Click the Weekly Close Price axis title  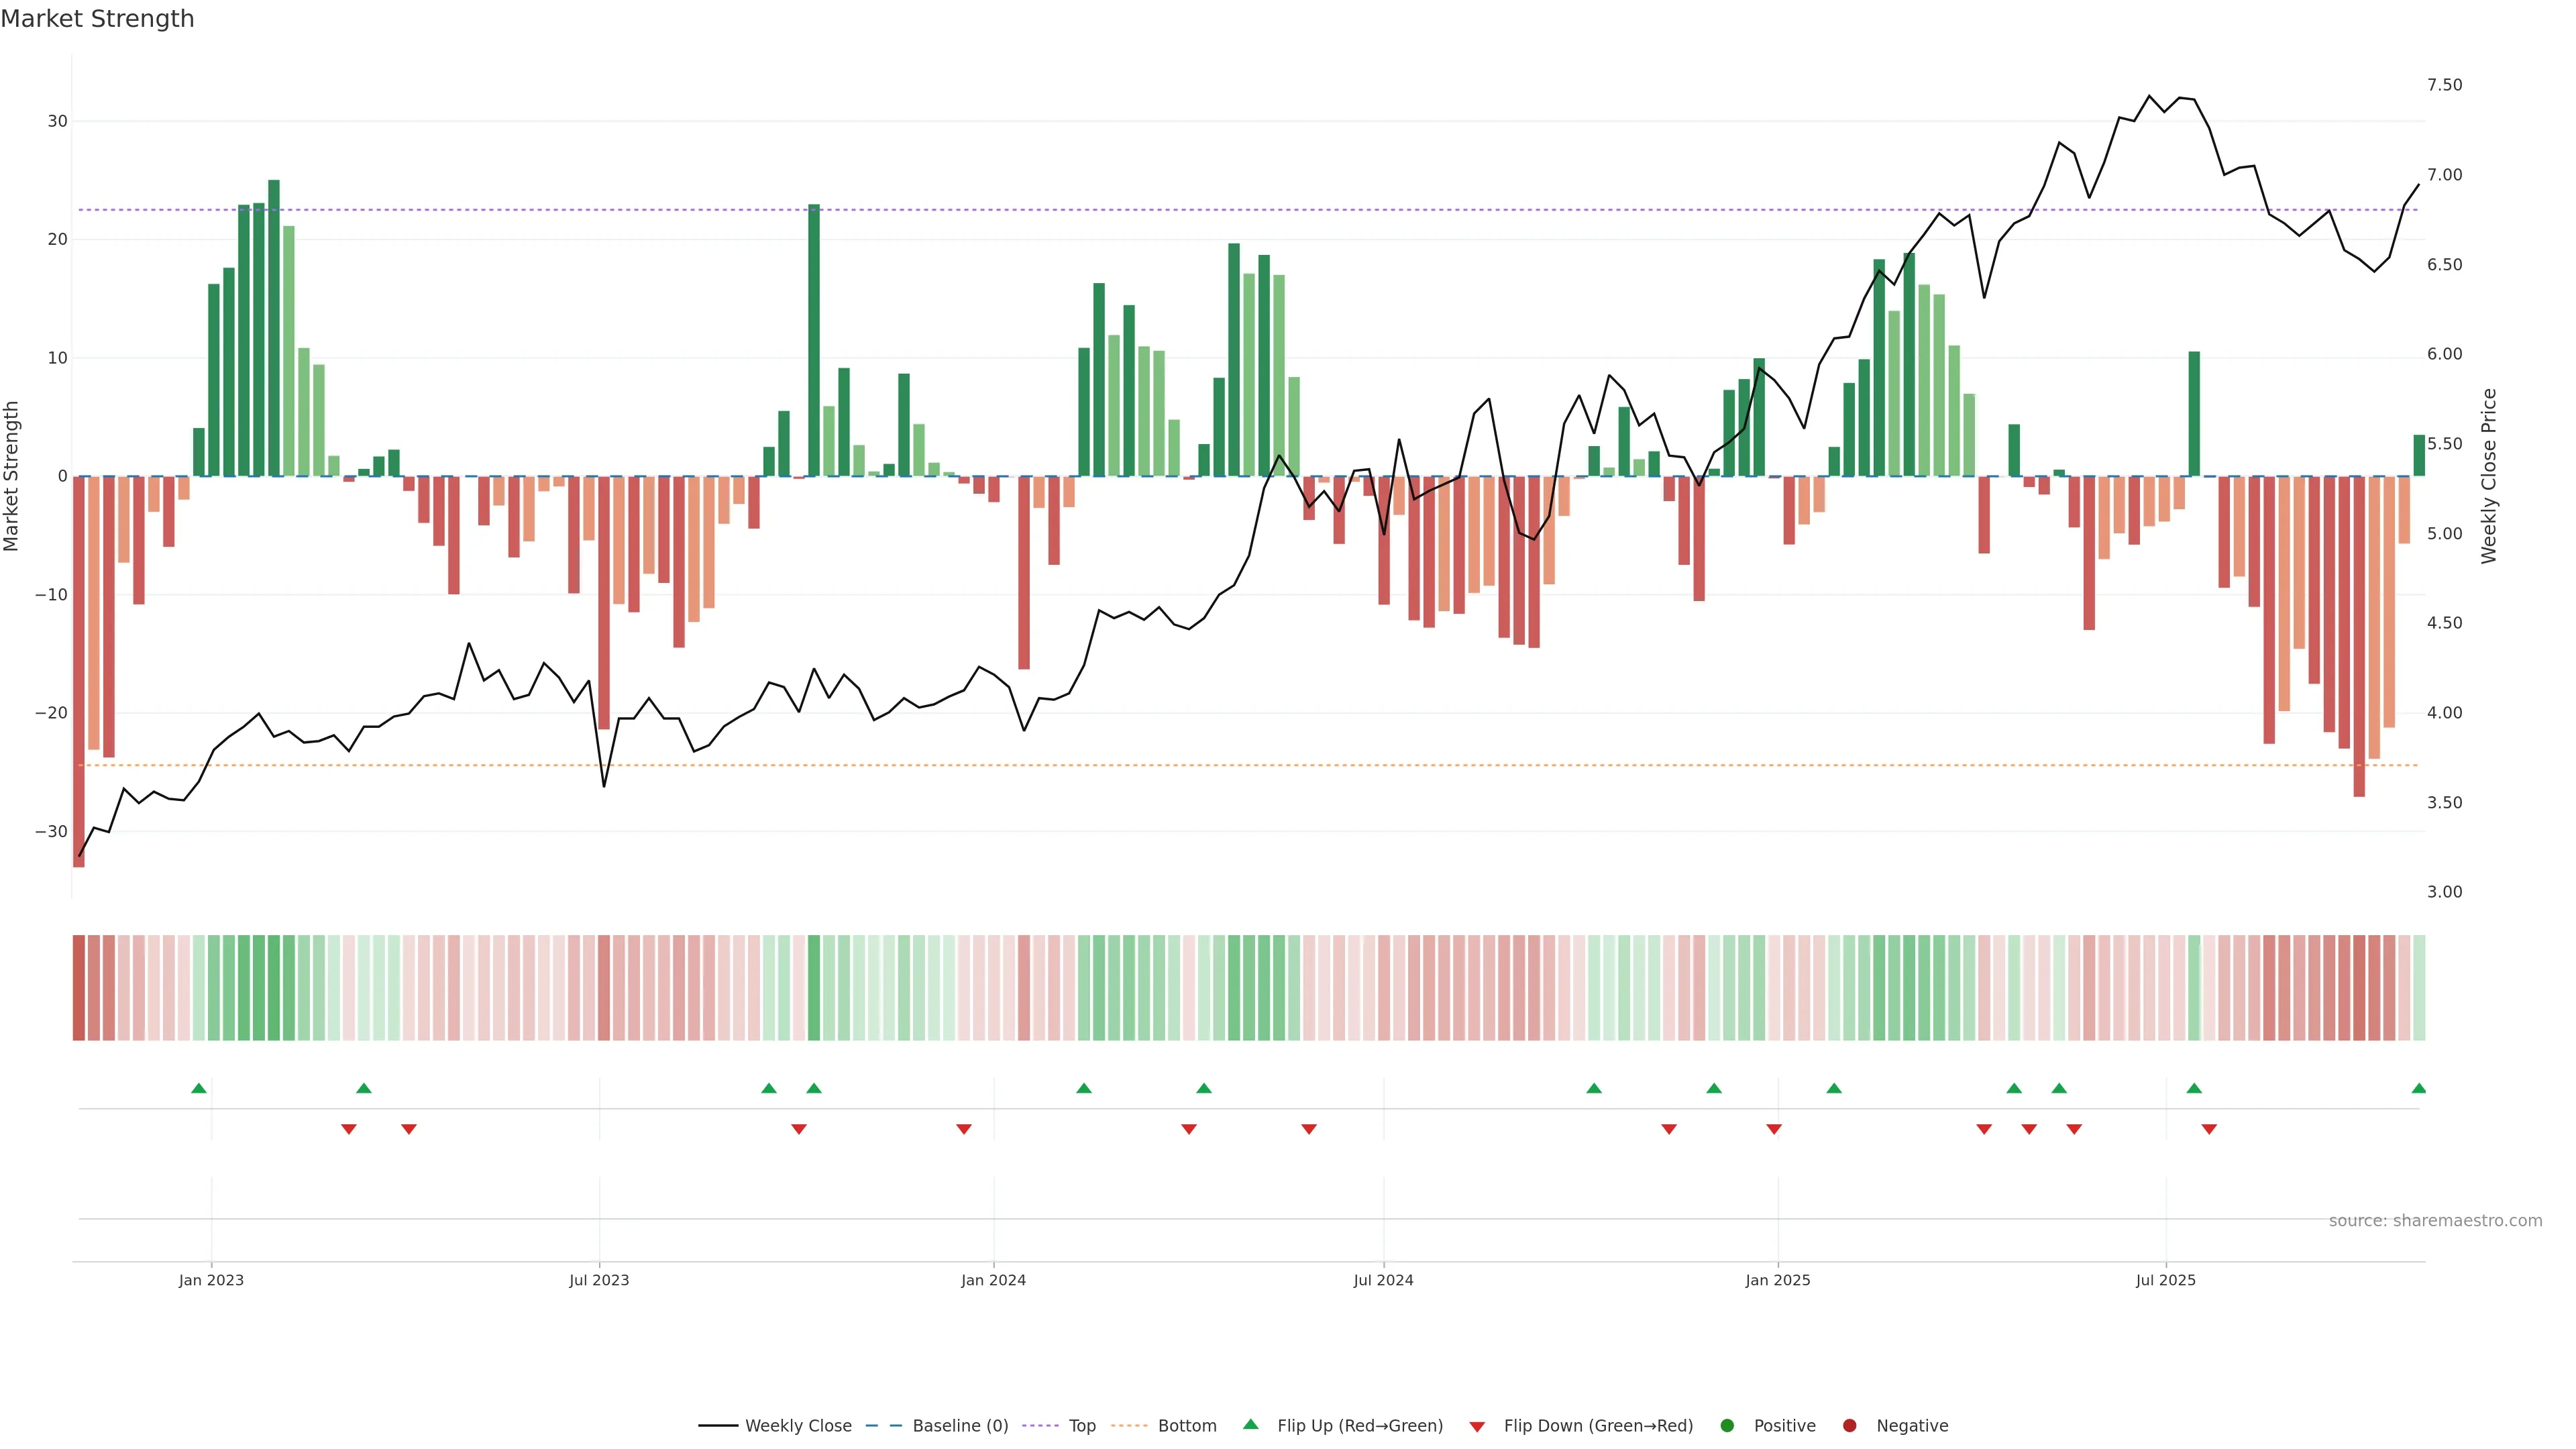point(2489,476)
